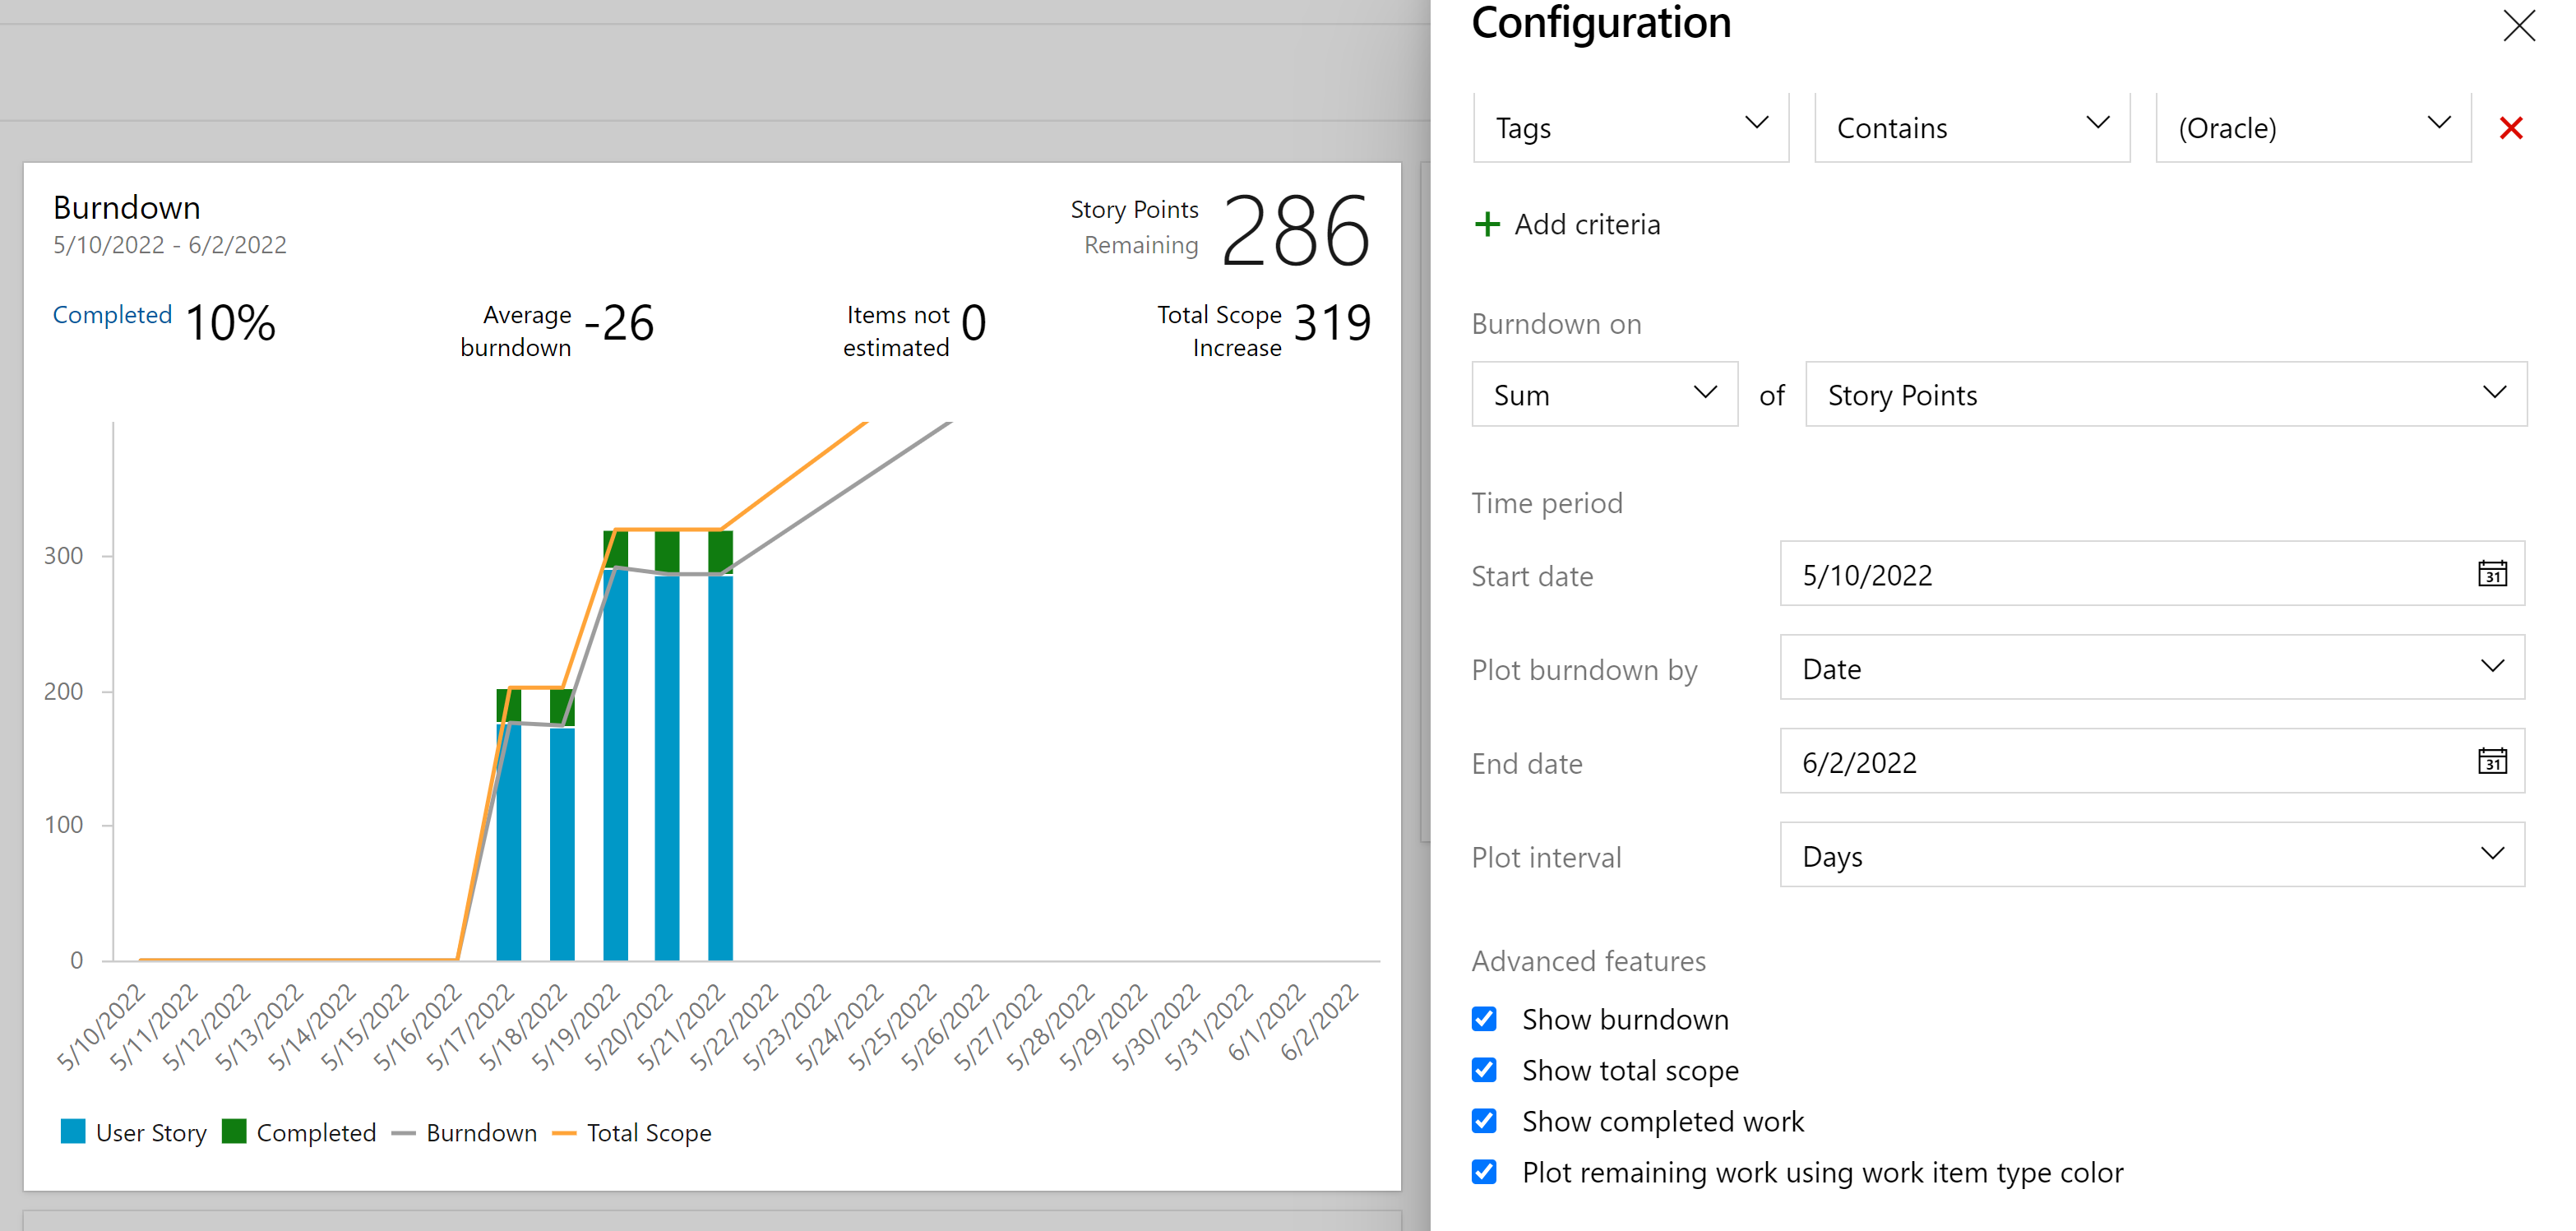This screenshot has width=2576, height=1231.
Task: Uncheck Show total scope
Action: pos(1483,1069)
